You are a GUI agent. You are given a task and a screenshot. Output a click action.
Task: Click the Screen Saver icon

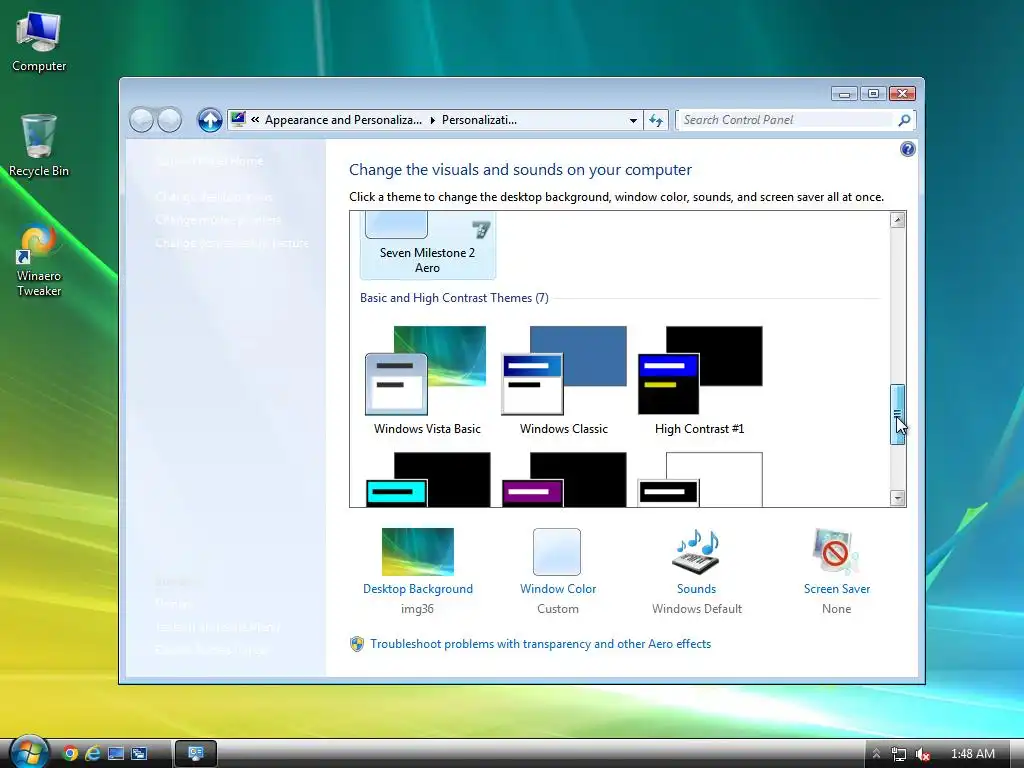click(x=836, y=552)
